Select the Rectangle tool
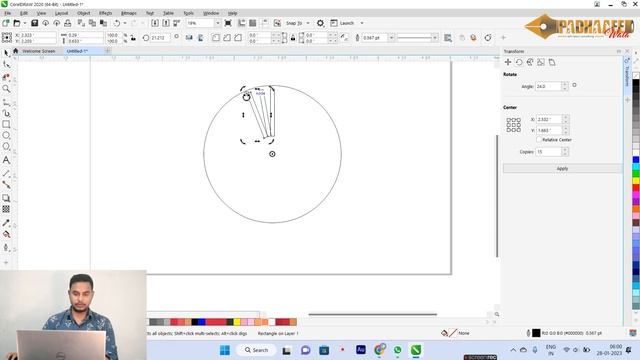The width and height of the screenshot is (640, 360). point(6,124)
